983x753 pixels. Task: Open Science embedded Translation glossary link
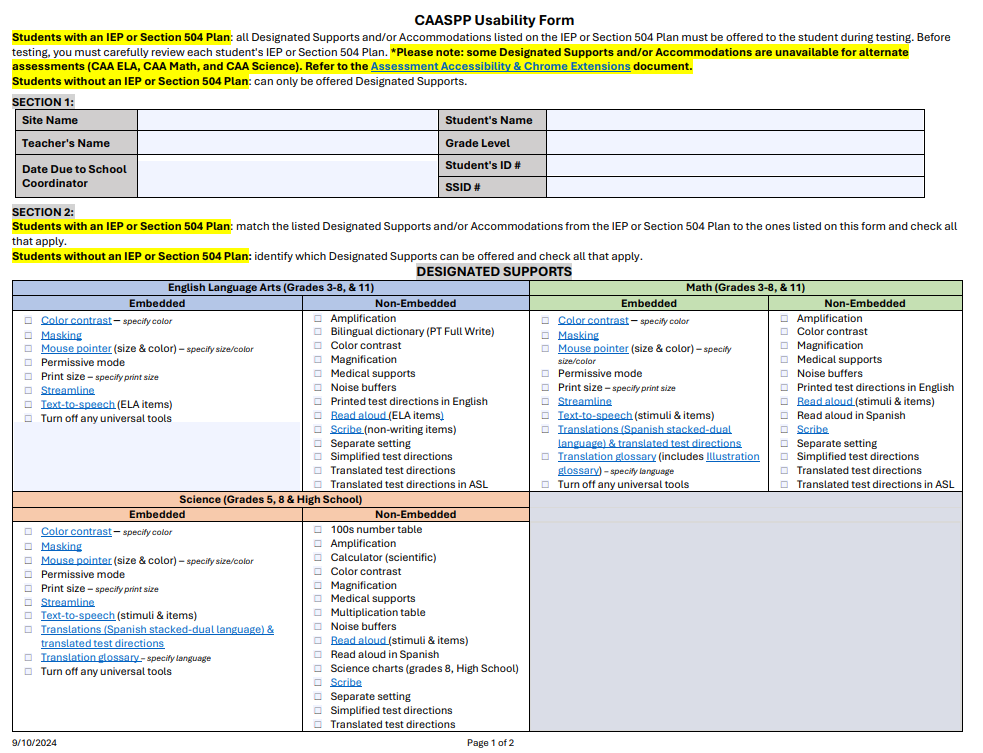[x=90, y=657]
